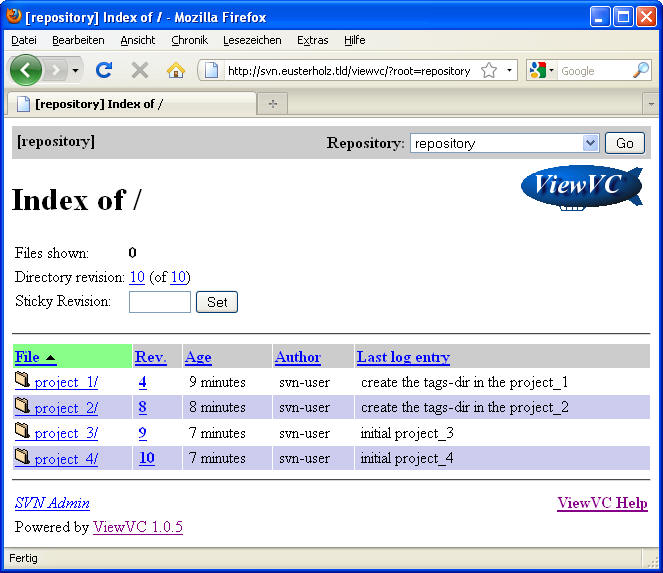Expand the Repository combo box
This screenshot has height=573, width=663.
pos(589,143)
